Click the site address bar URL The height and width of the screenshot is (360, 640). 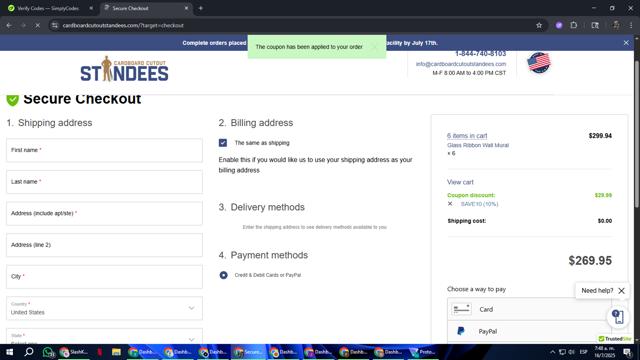[x=123, y=25]
